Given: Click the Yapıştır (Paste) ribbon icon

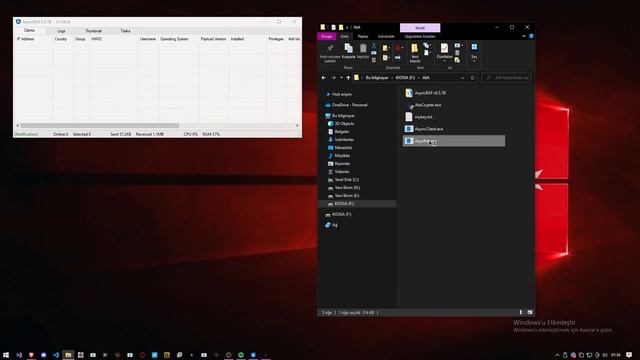Looking at the screenshot, I should tap(363, 48).
